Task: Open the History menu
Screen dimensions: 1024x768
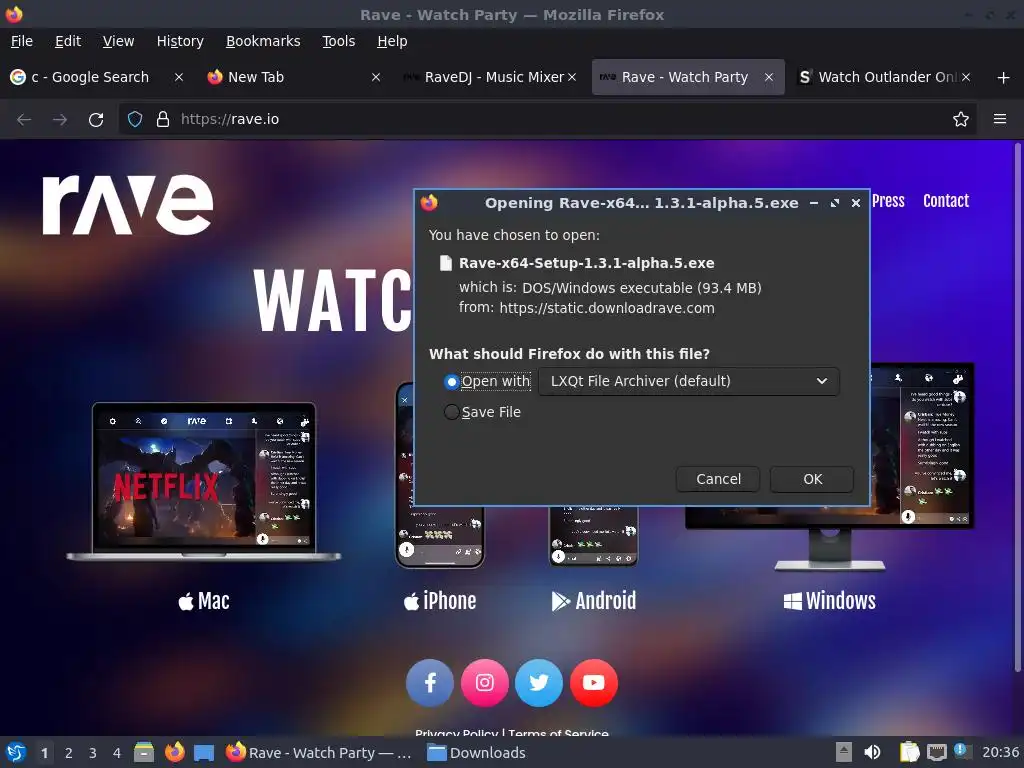Action: [180, 41]
